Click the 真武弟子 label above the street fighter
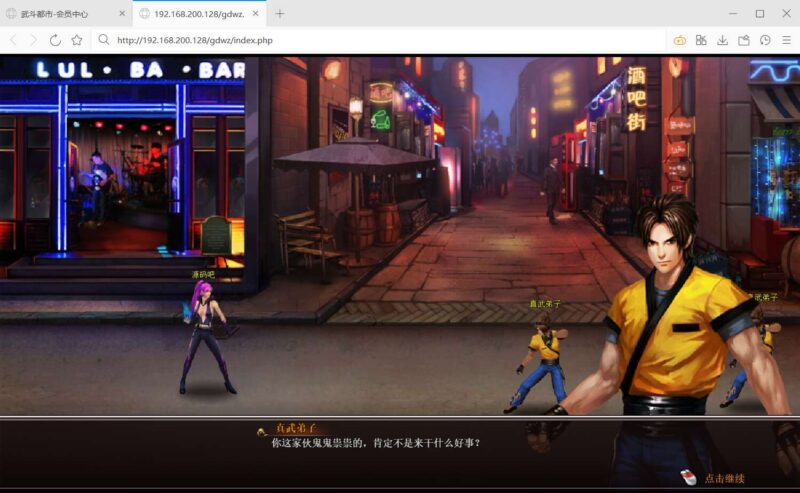 (x=545, y=304)
